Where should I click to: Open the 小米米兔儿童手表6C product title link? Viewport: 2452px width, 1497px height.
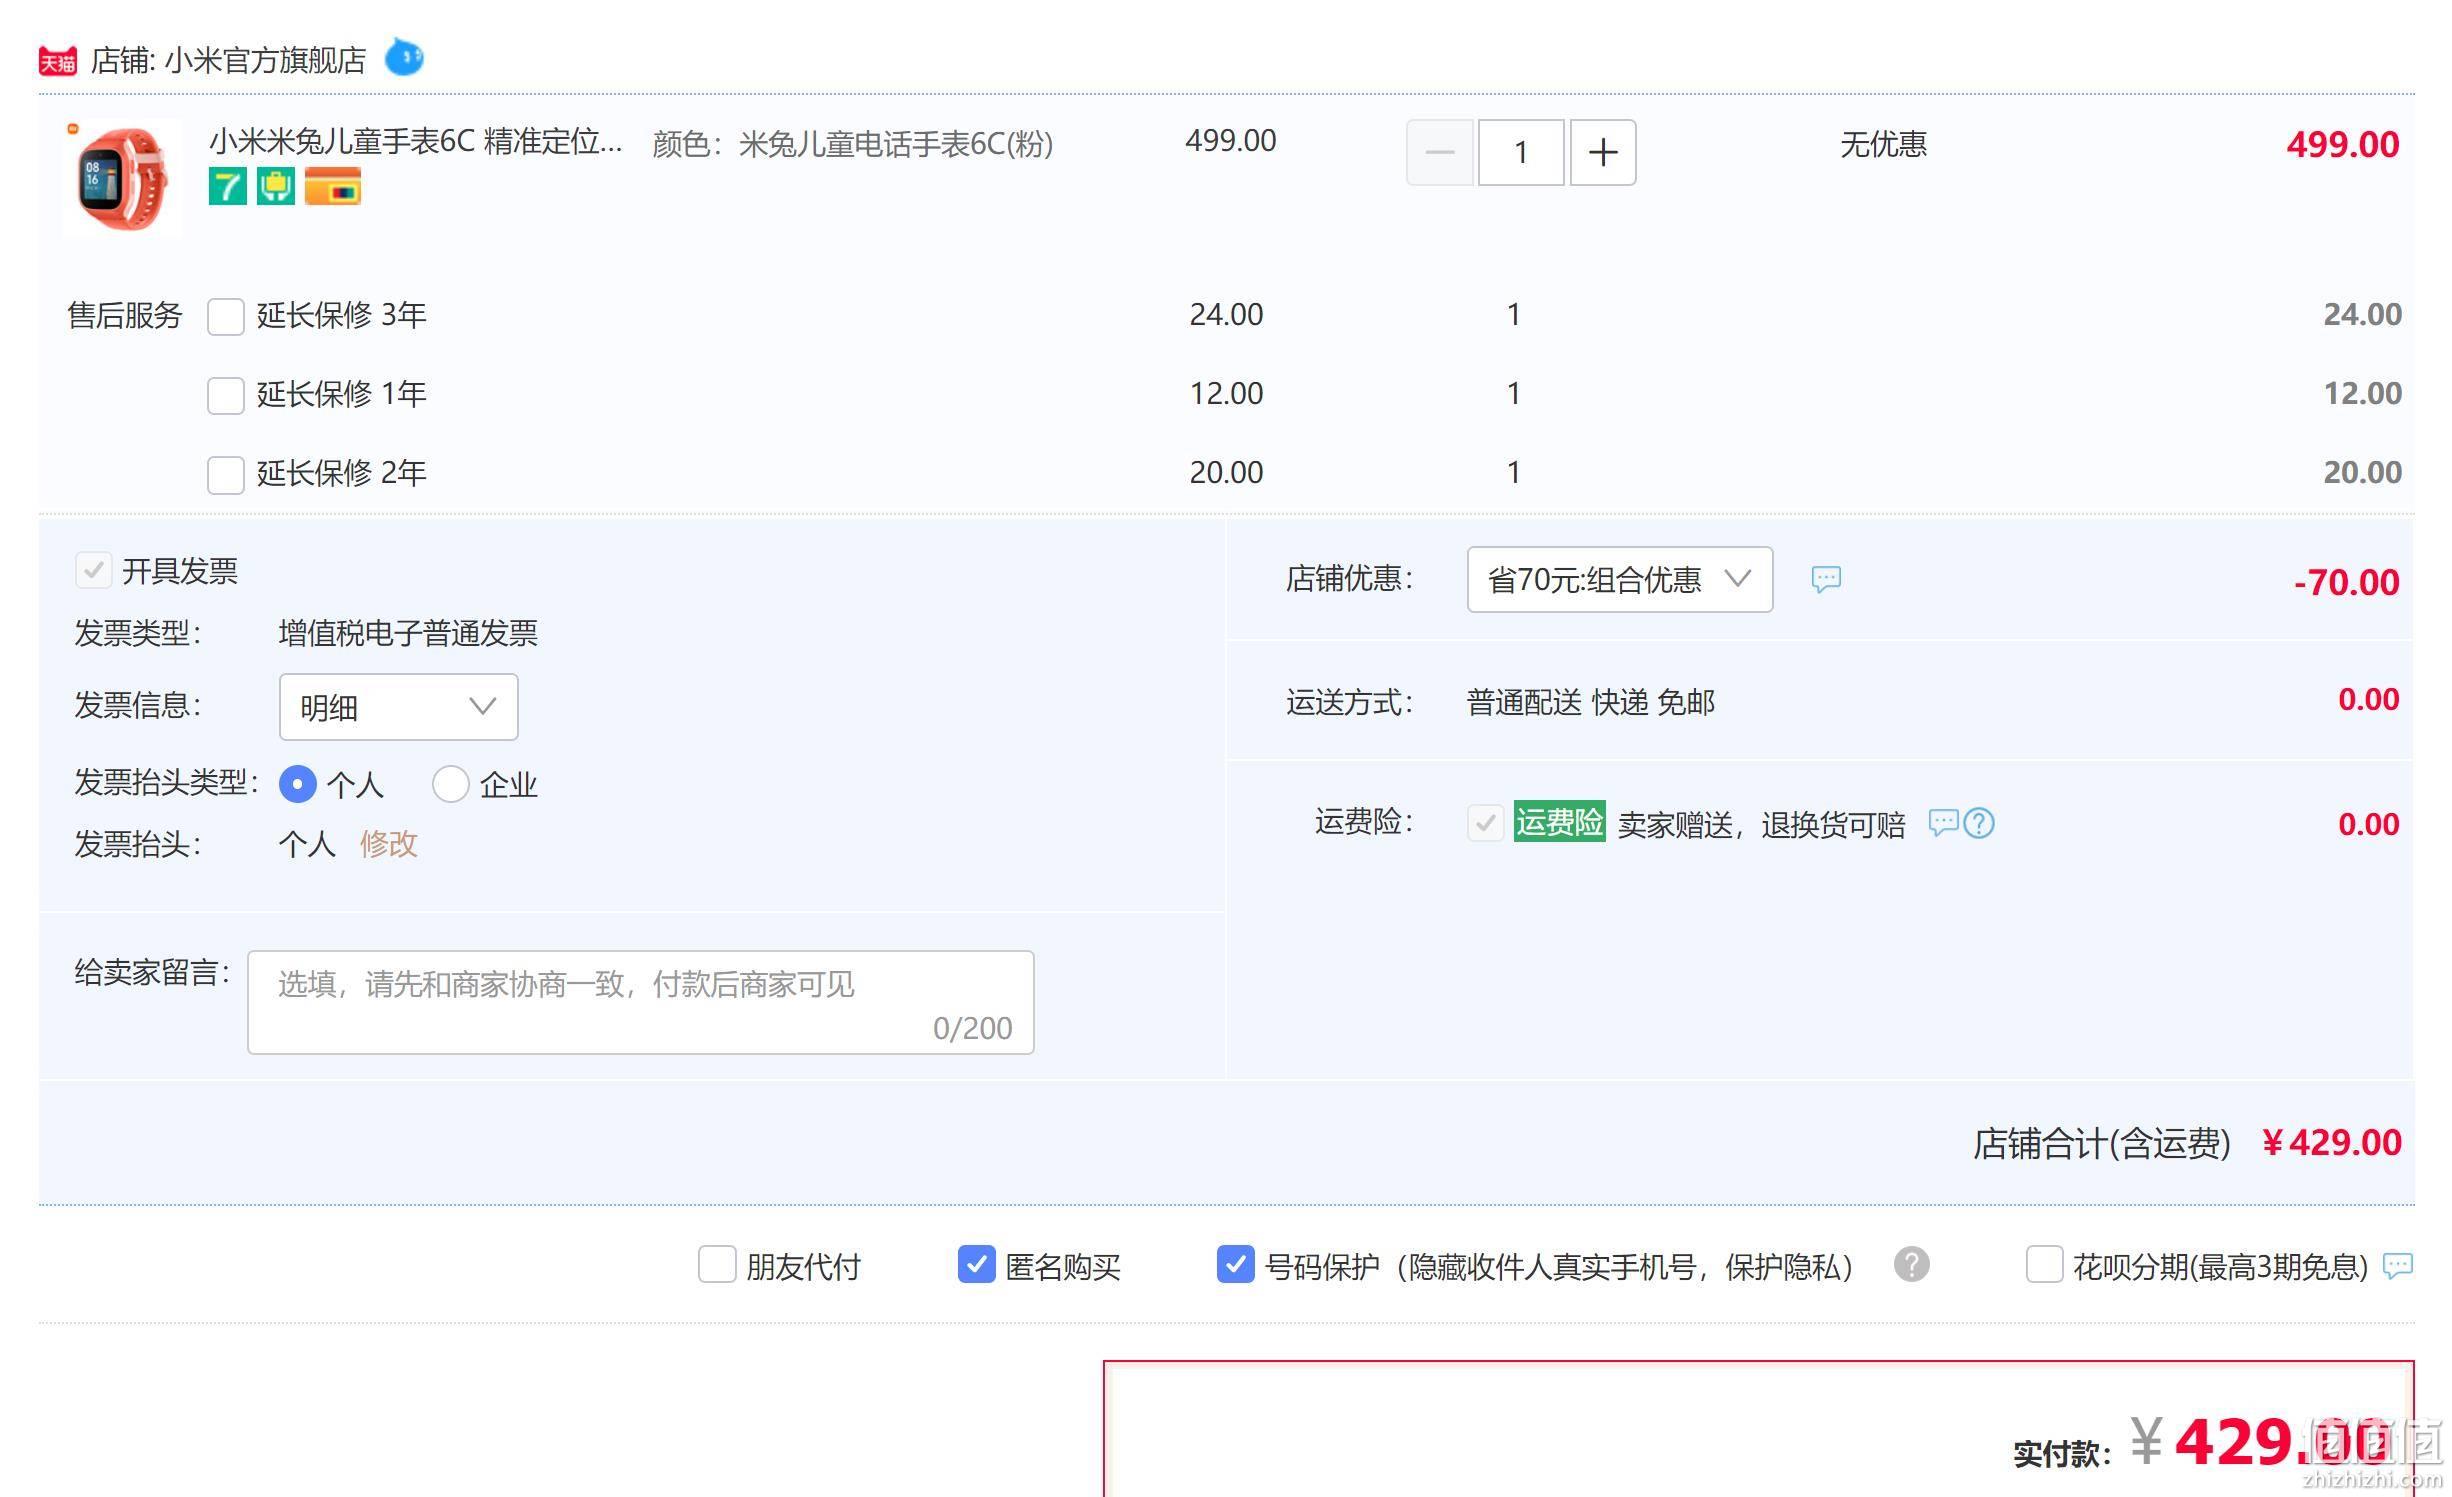point(415,141)
